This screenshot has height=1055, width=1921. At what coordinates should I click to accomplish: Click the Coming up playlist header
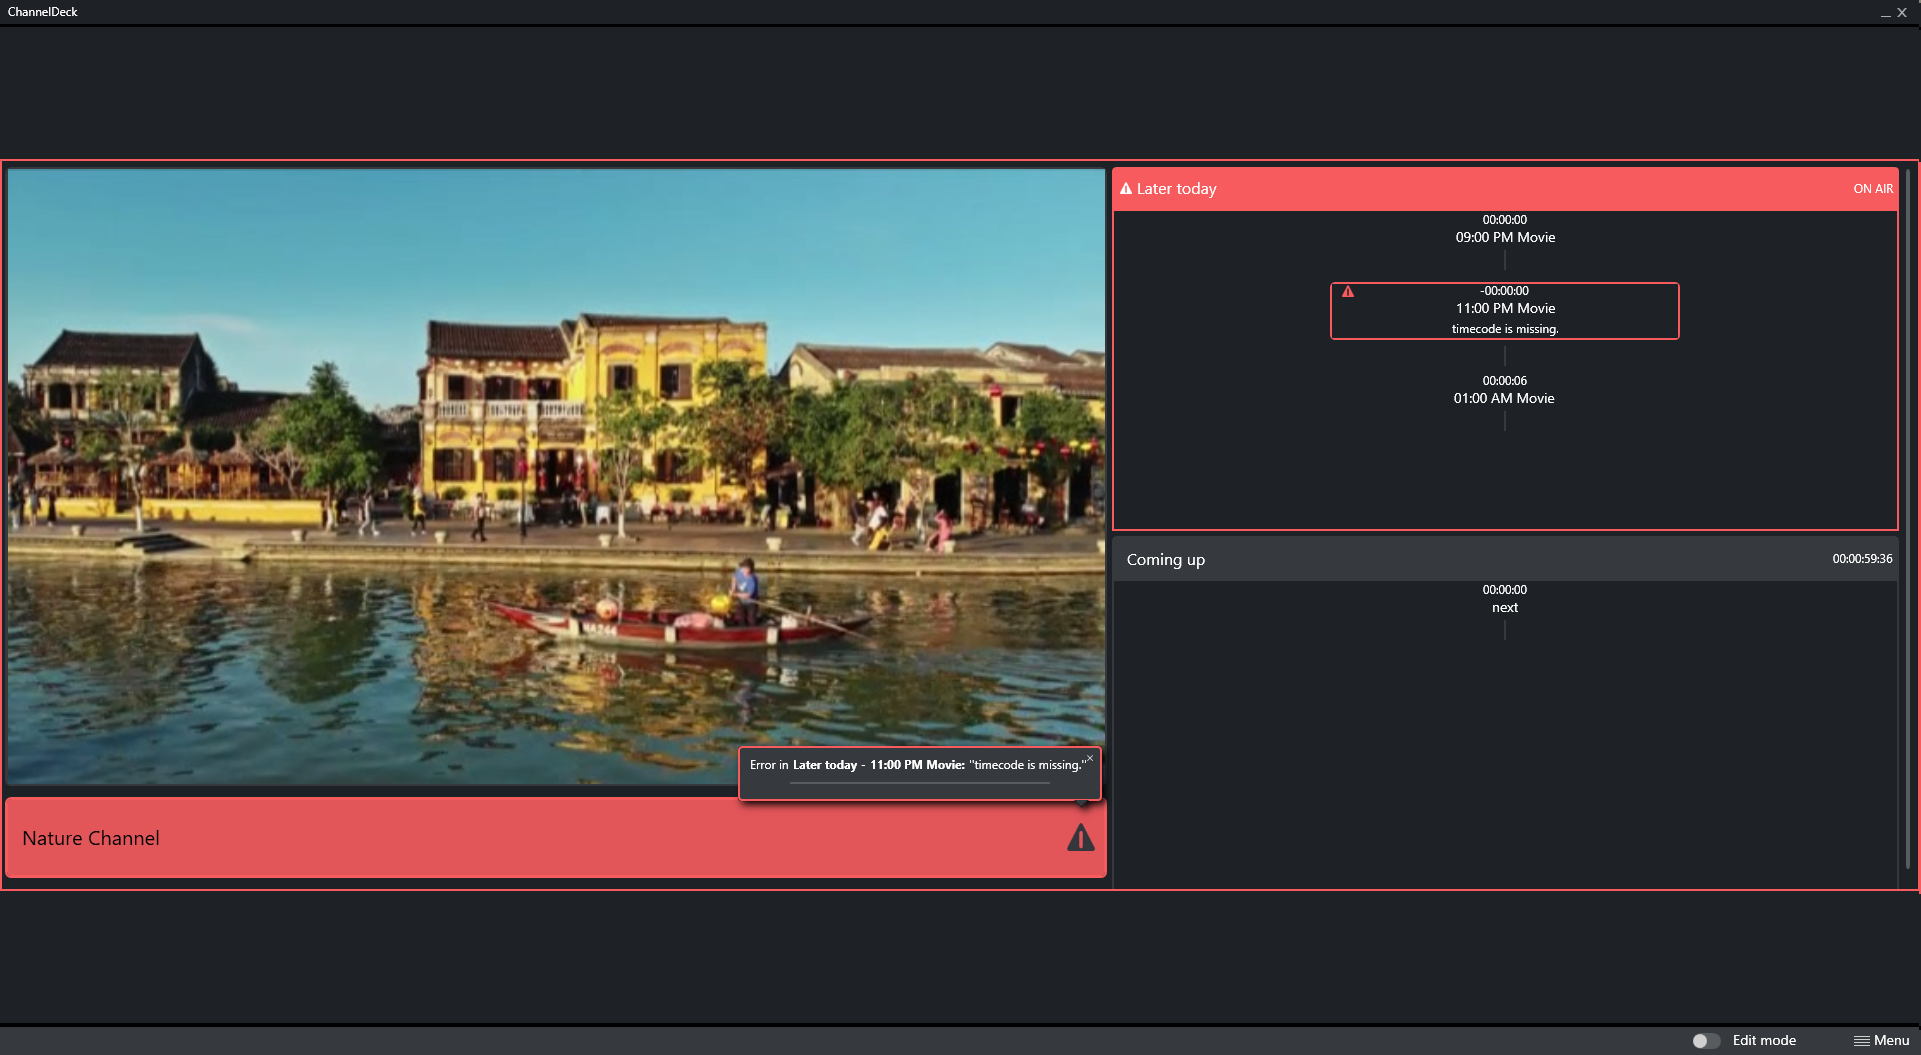[1166, 560]
